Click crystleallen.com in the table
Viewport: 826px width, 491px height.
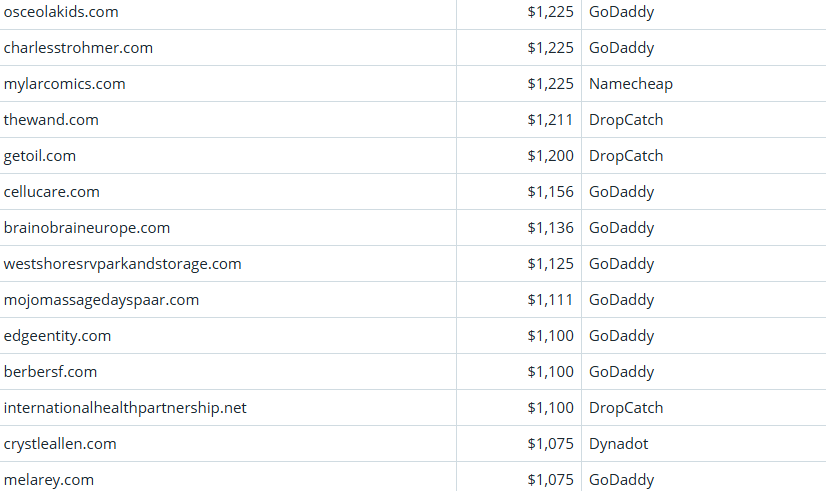tap(60, 444)
